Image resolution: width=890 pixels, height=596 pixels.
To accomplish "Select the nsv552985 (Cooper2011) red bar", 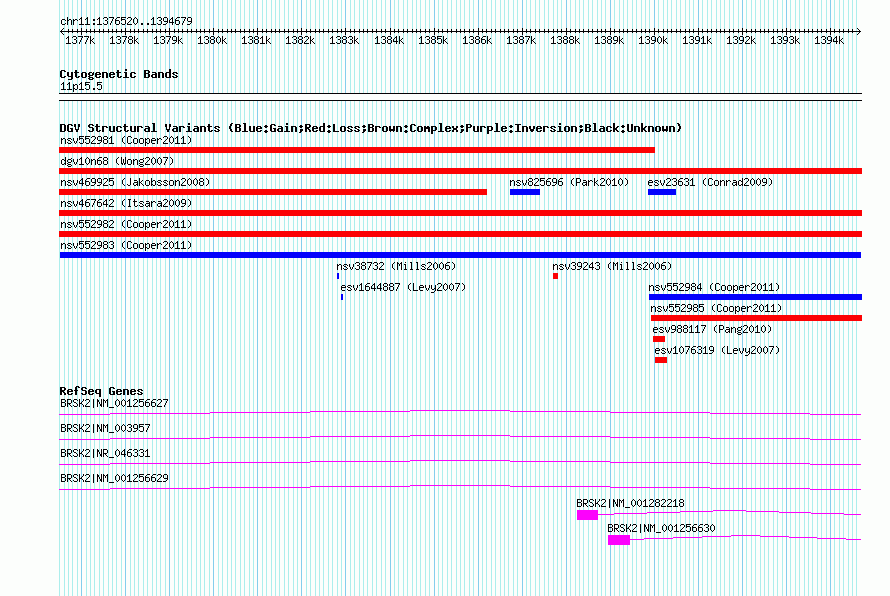I will click(757, 318).
